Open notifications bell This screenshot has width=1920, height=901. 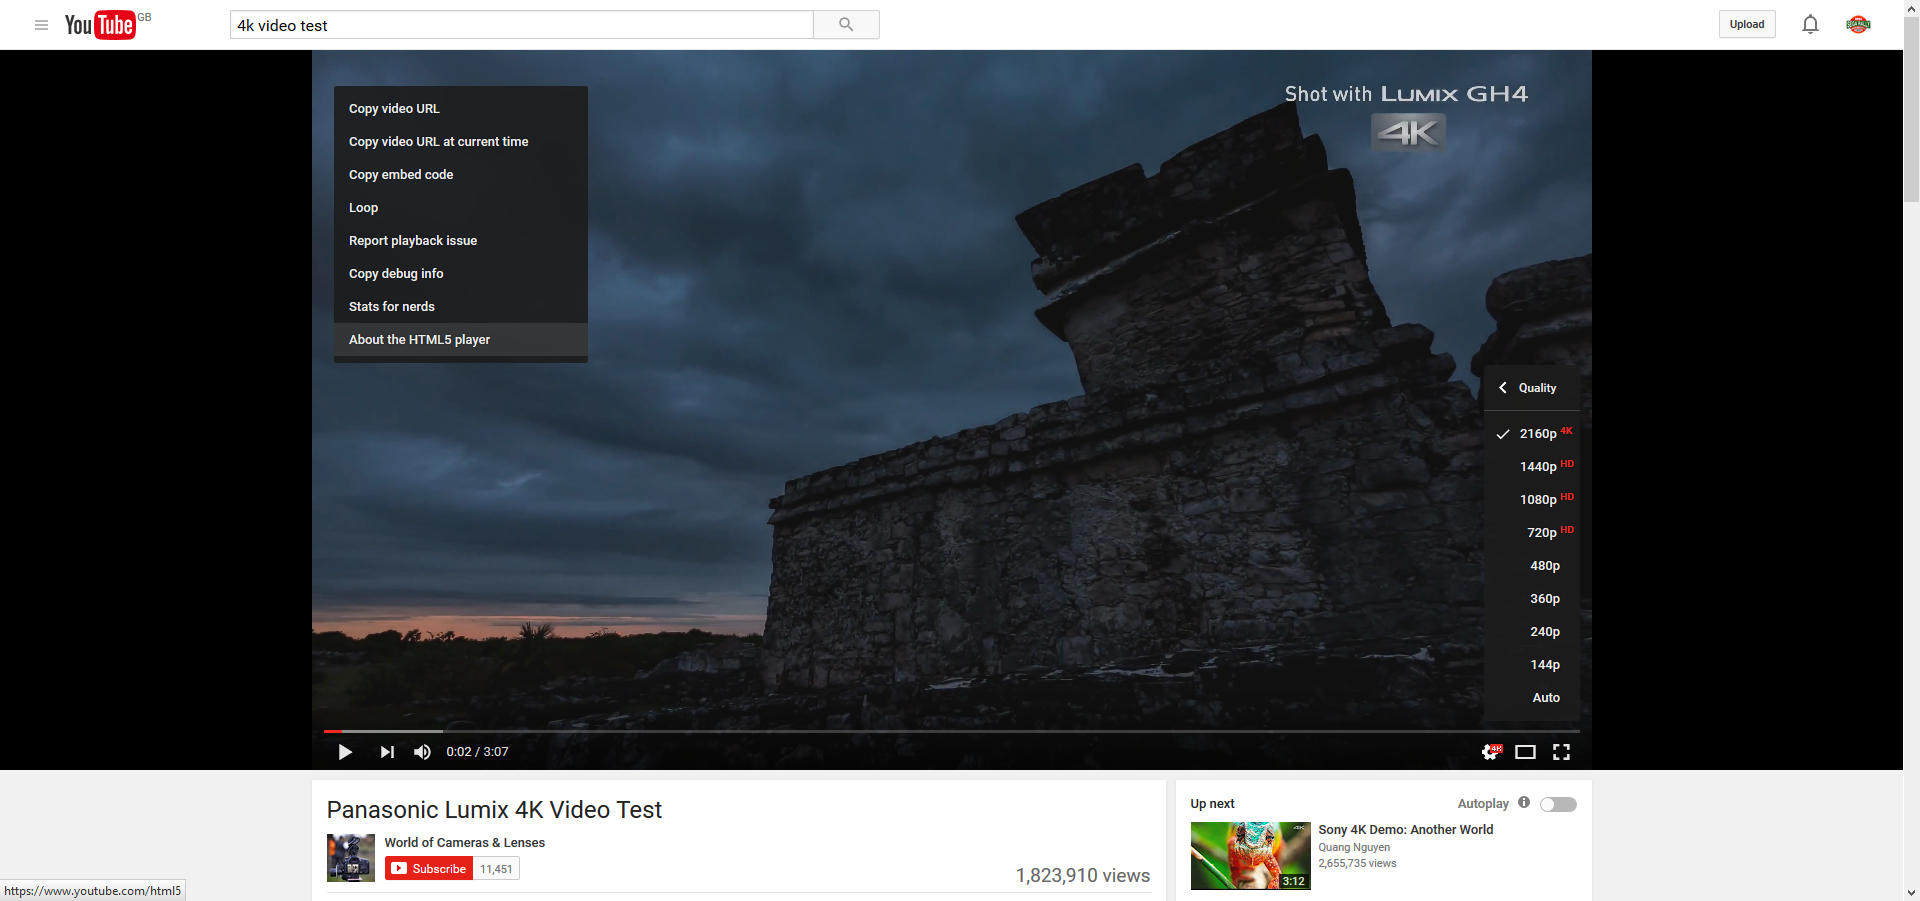click(1810, 25)
